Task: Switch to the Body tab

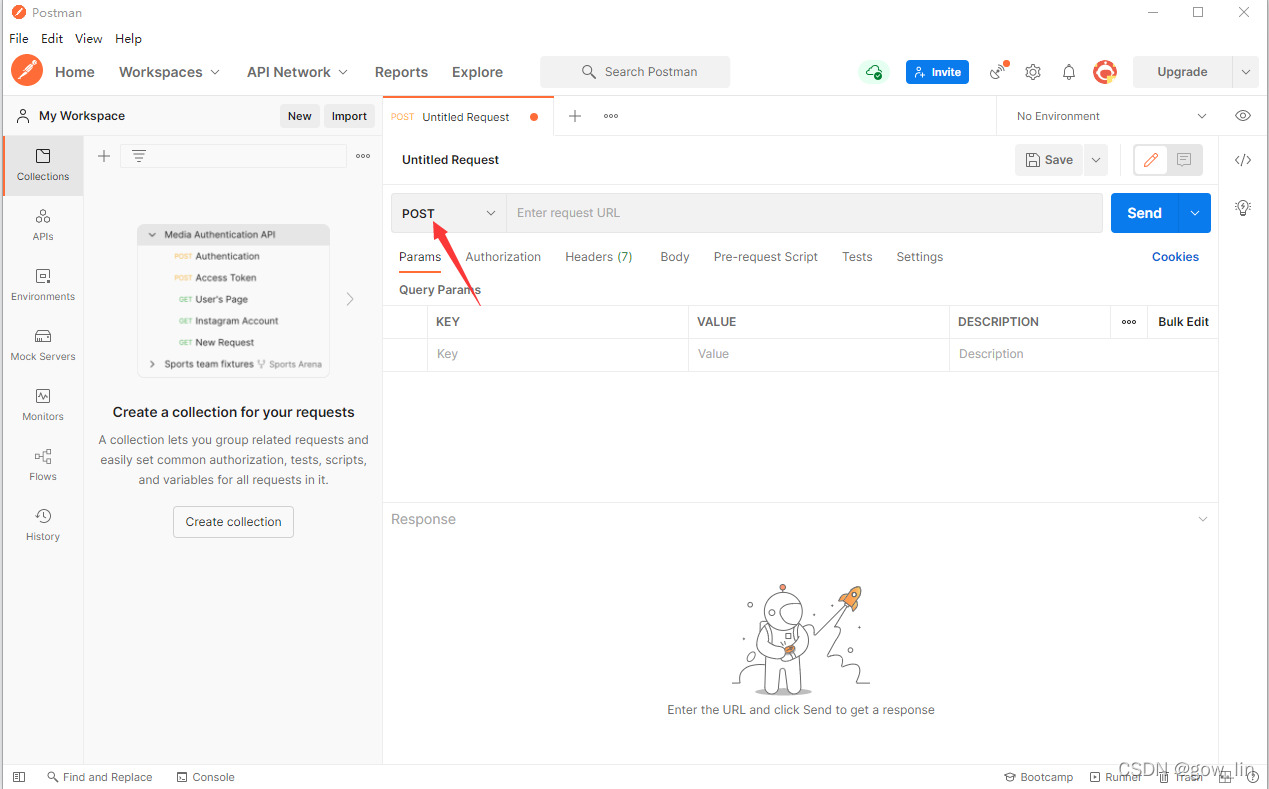Action: 675,257
